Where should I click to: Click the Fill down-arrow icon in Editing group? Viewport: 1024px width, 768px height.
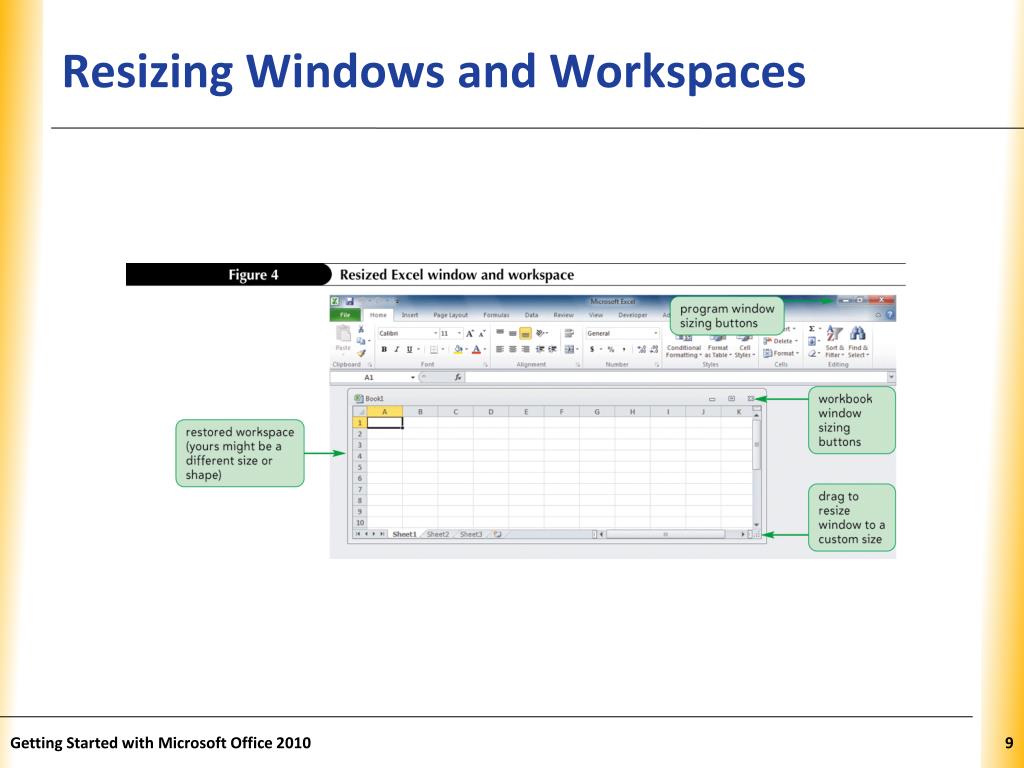812,341
